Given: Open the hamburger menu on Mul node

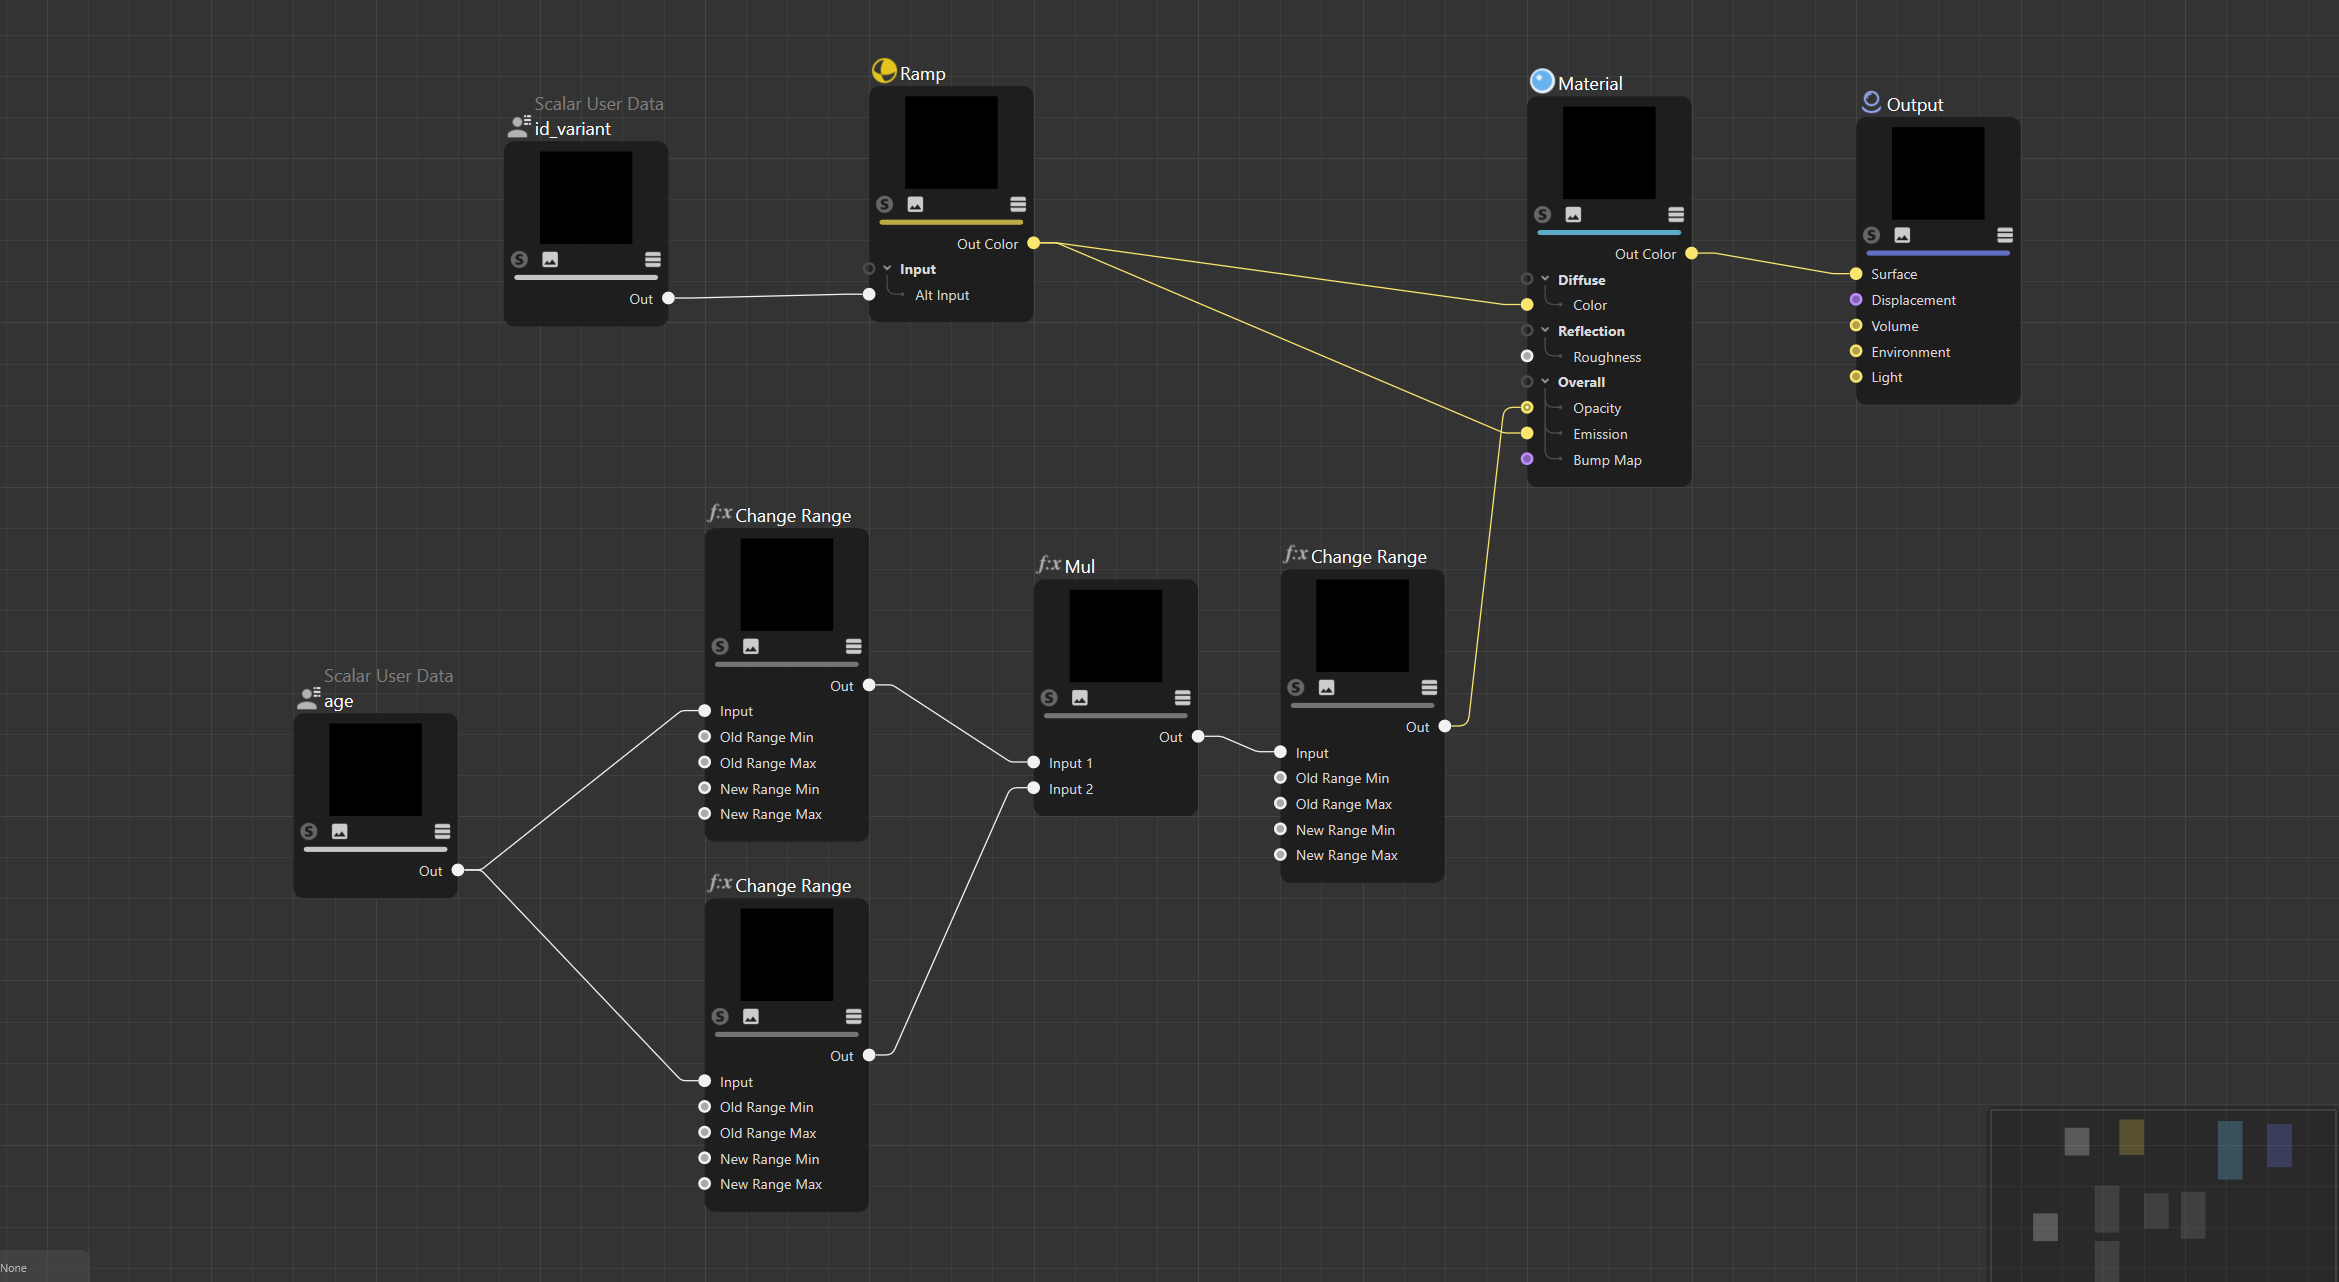Looking at the screenshot, I should click(1182, 697).
